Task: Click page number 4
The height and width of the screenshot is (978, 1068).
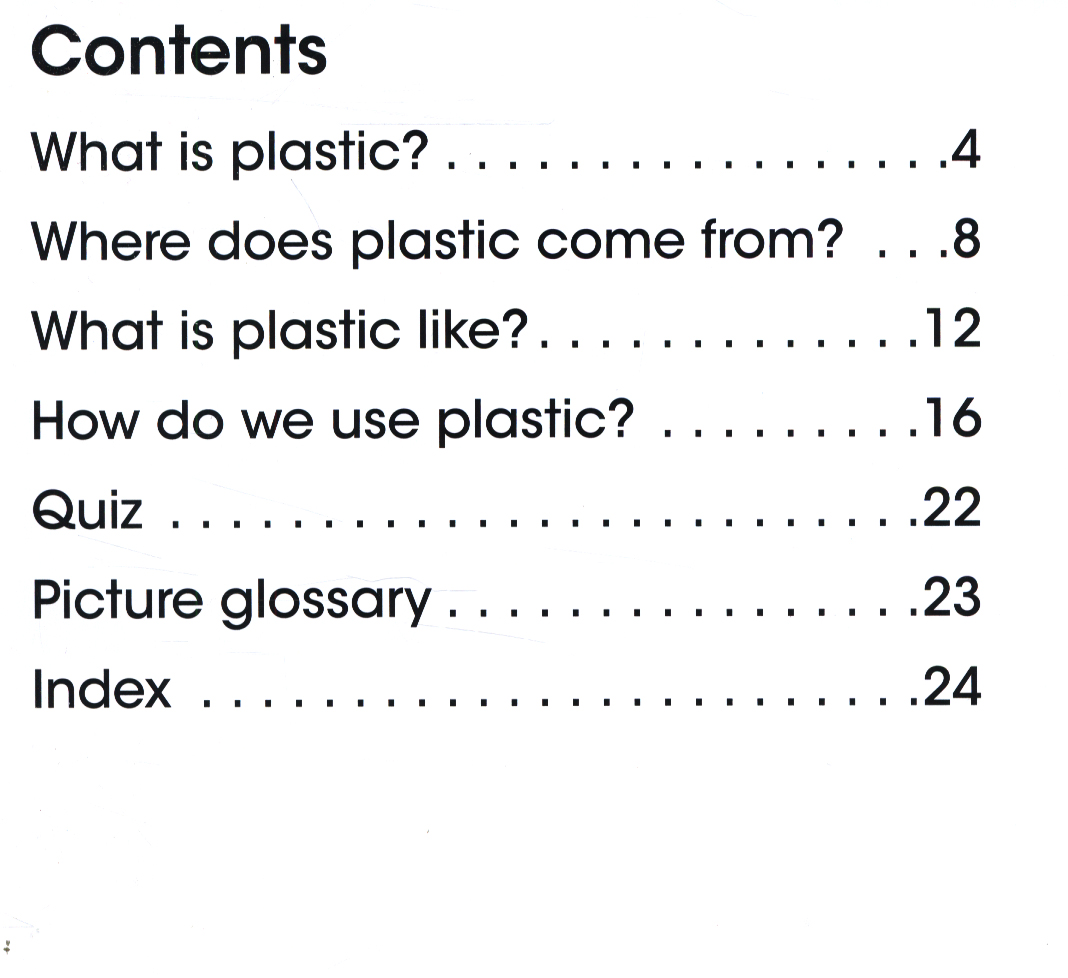Action: click(964, 151)
